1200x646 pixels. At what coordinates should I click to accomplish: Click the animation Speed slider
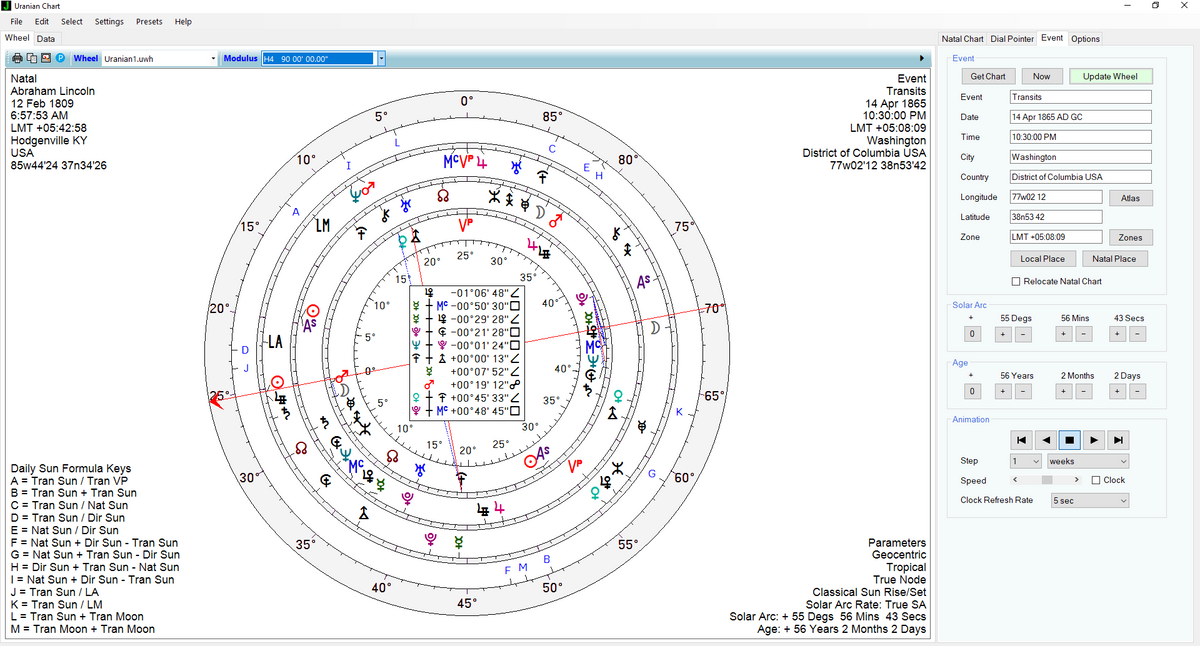coord(1047,480)
